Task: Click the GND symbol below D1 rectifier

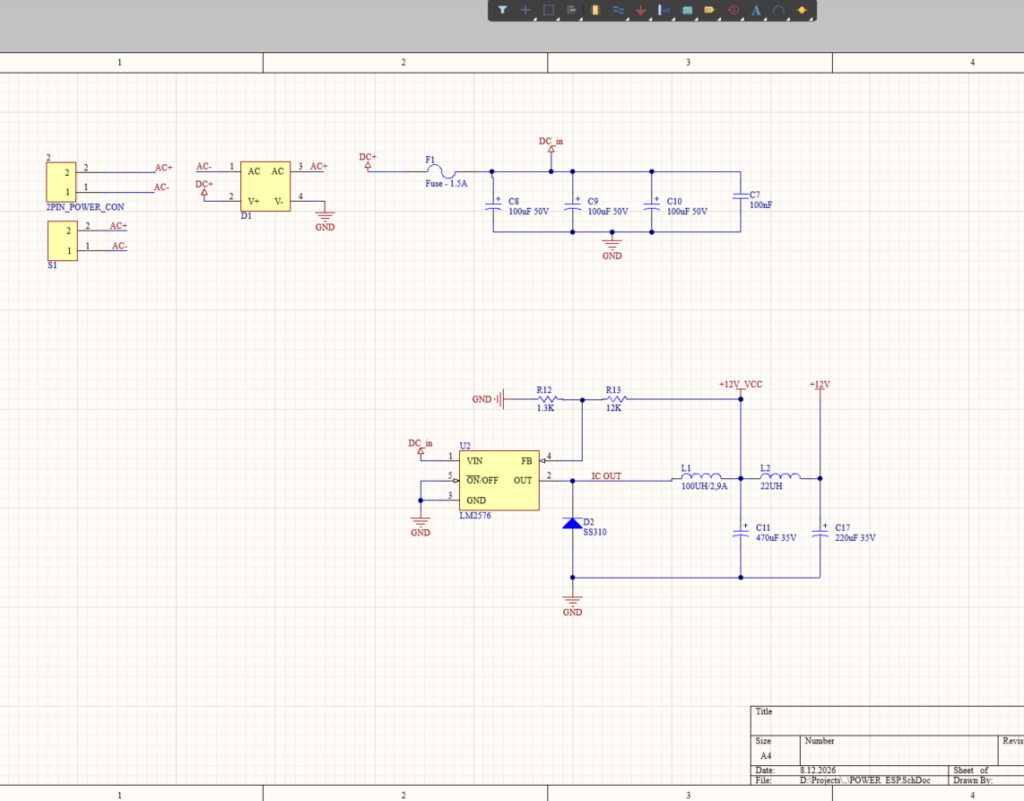Action: coord(325,220)
